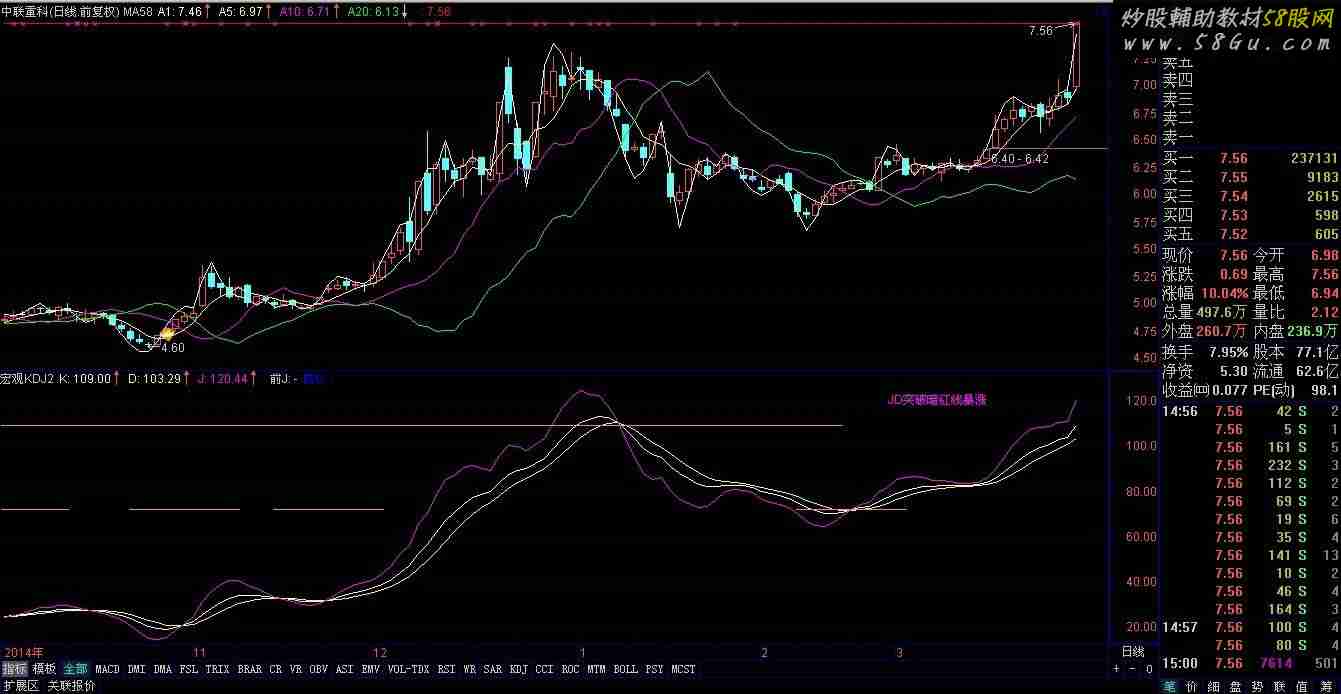
Task: Select the 联 tab
Action: pyautogui.click(x=1279, y=686)
